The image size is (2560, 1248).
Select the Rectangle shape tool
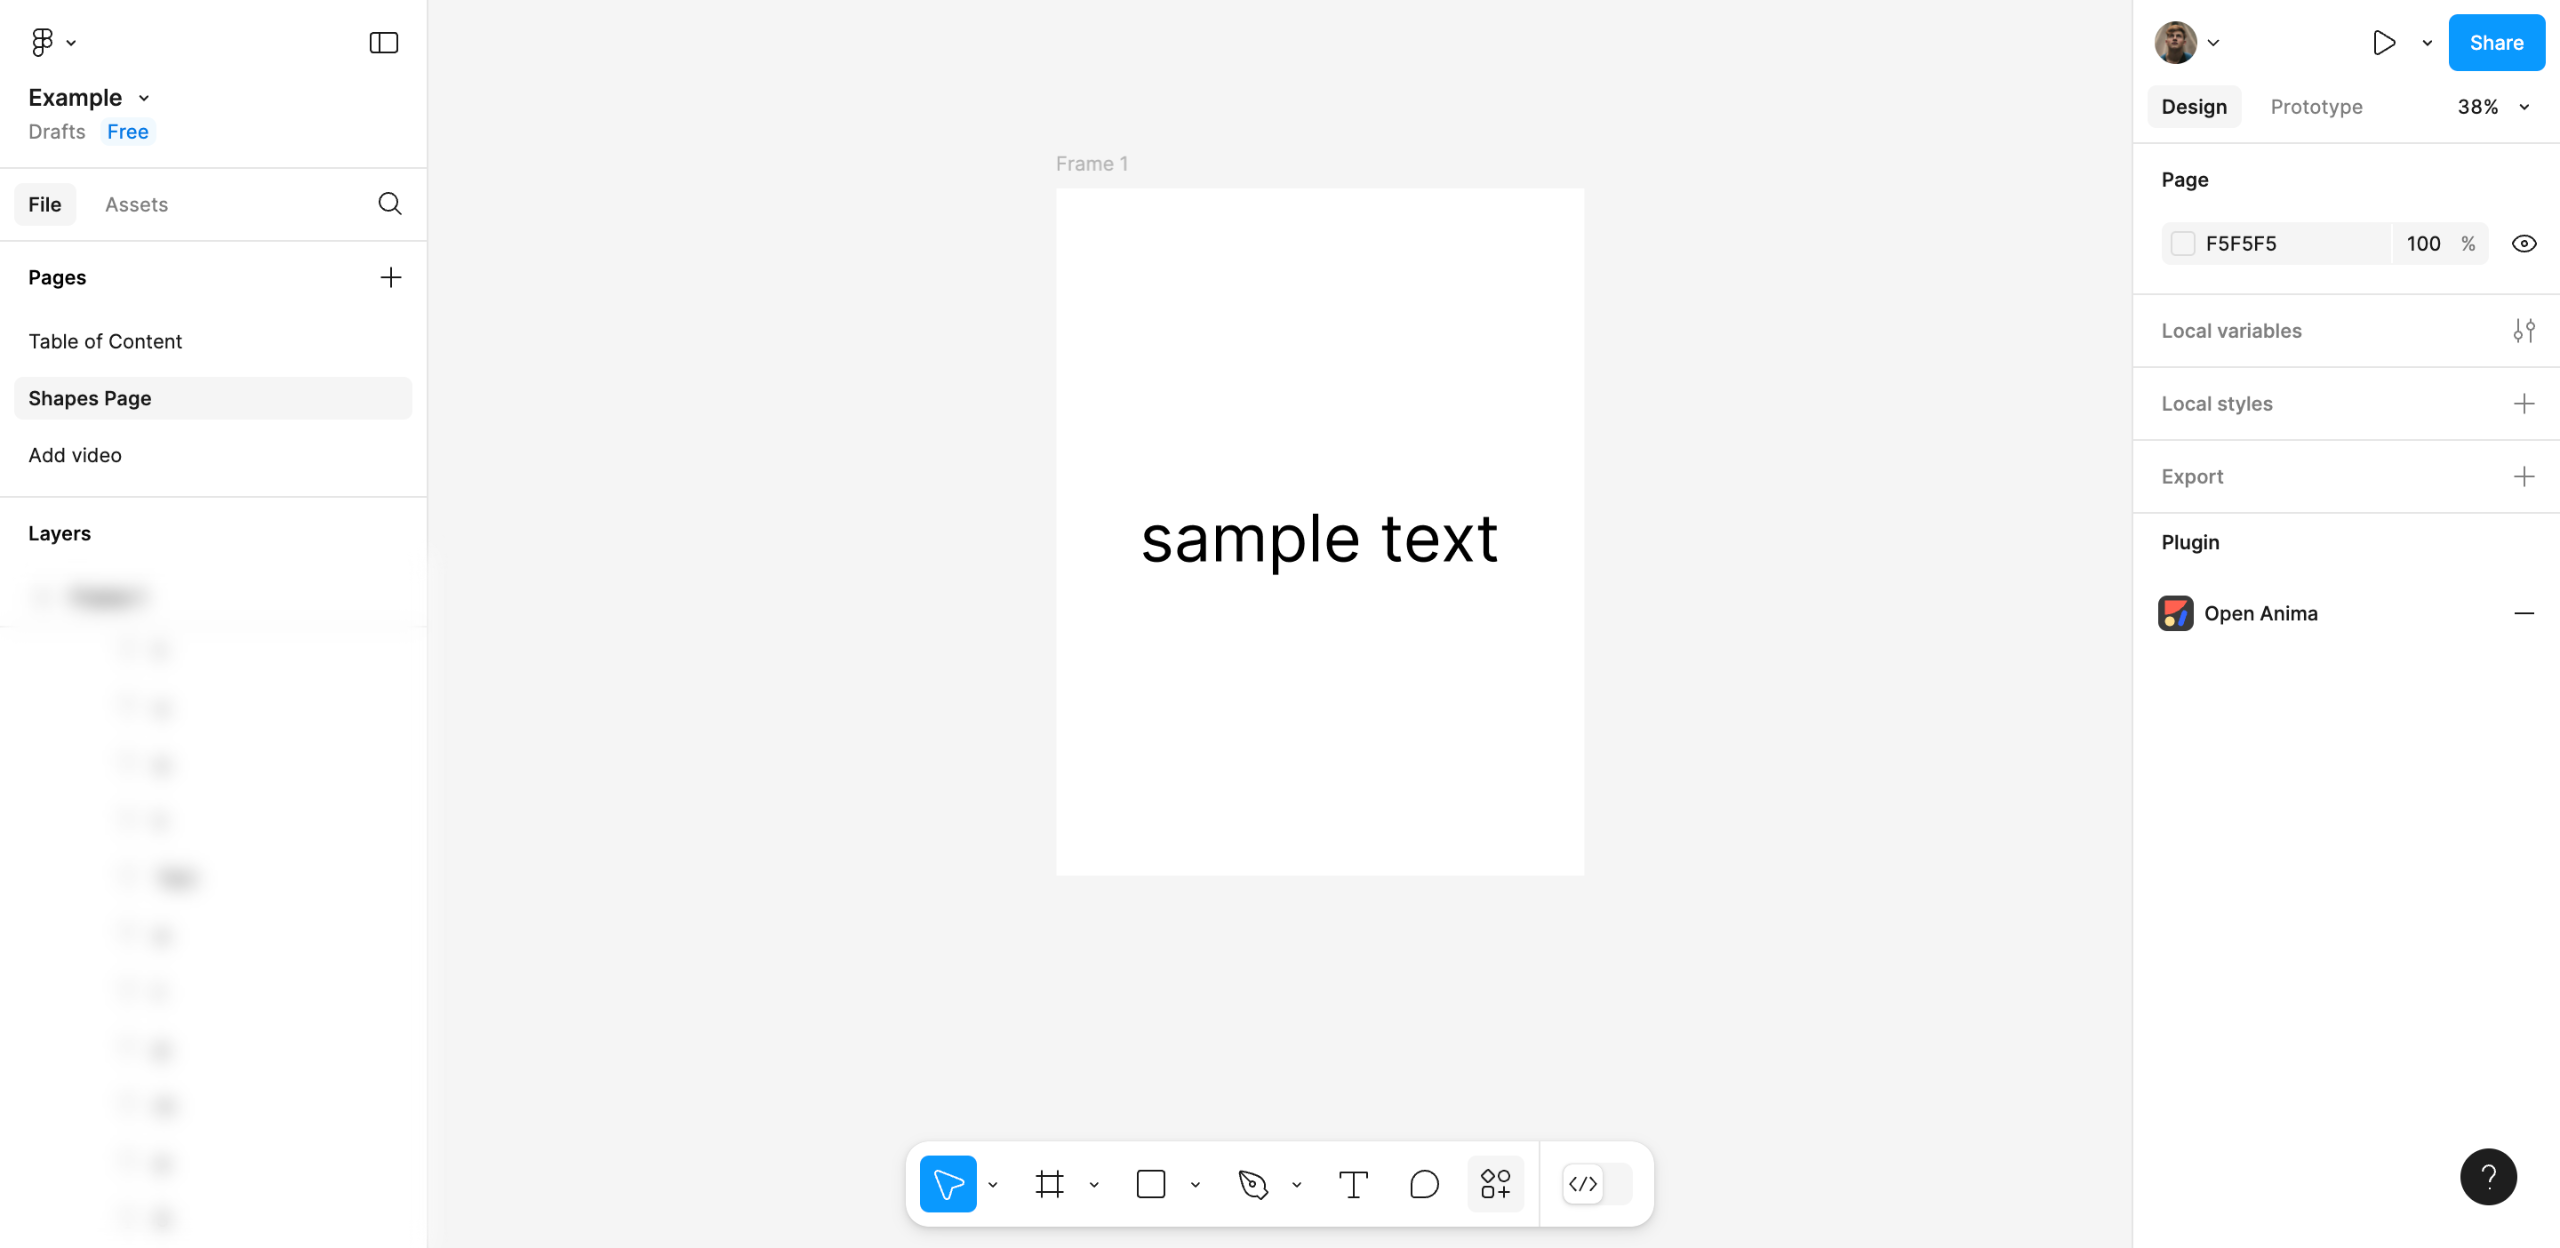1151,1184
